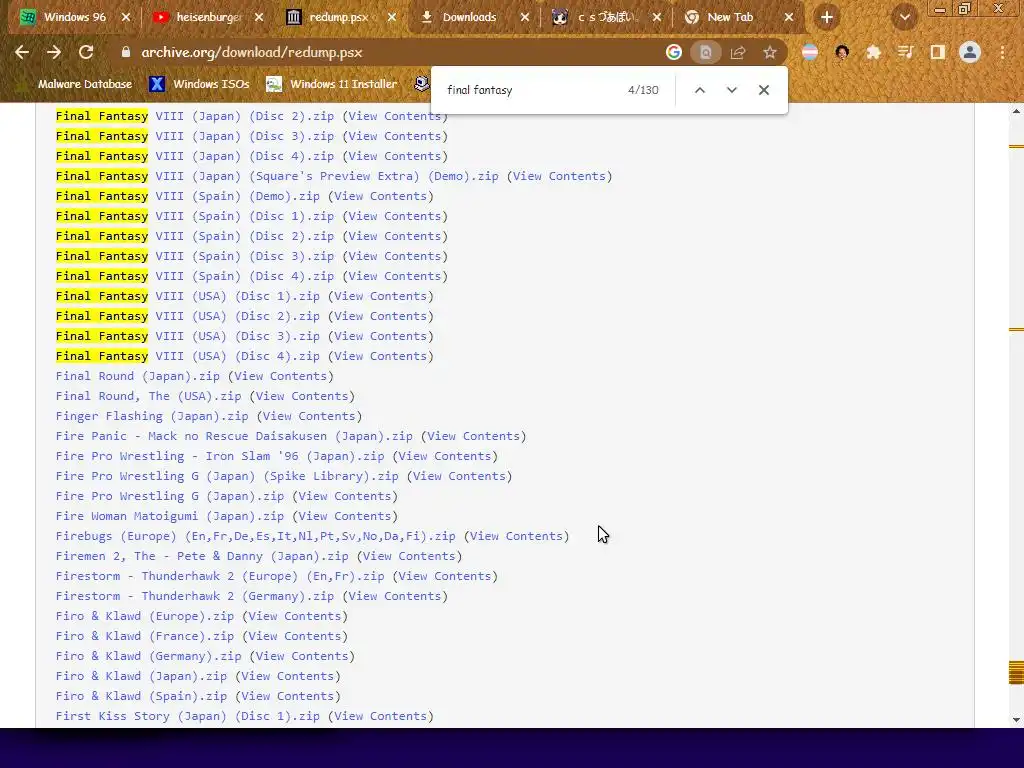Download Finger Flashing (Japan).zip
The width and height of the screenshot is (1024, 768).
click(152, 416)
